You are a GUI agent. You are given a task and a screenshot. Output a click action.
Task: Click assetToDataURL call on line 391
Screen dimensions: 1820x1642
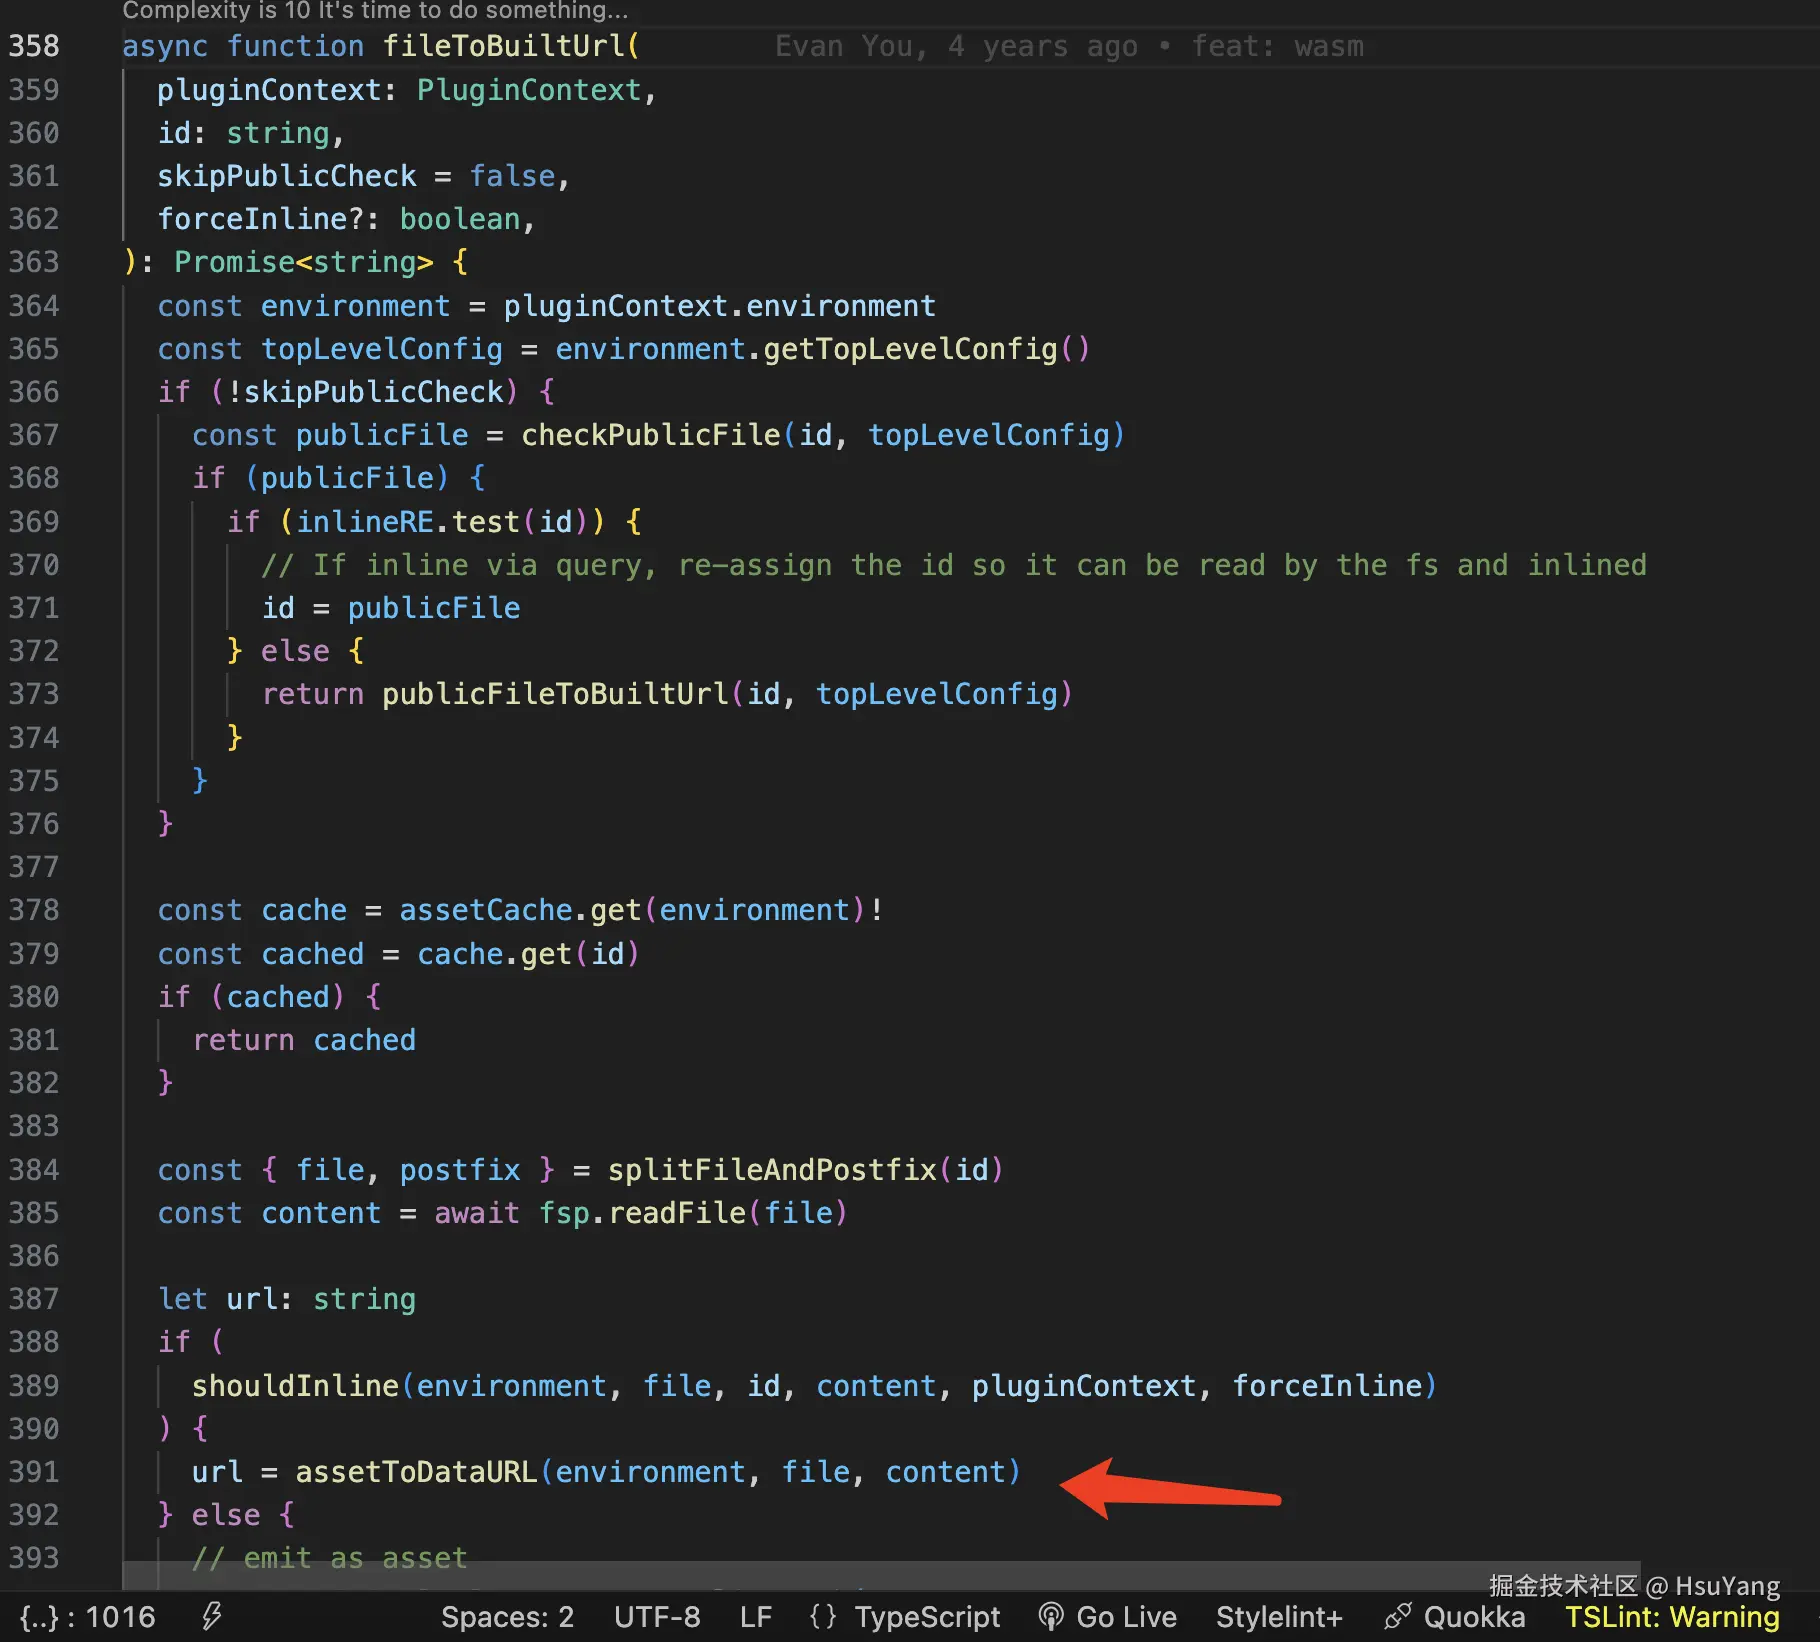point(416,1472)
